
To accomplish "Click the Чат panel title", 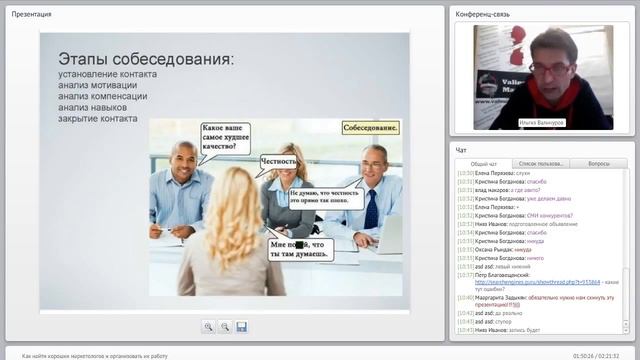I will tap(461, 150).
